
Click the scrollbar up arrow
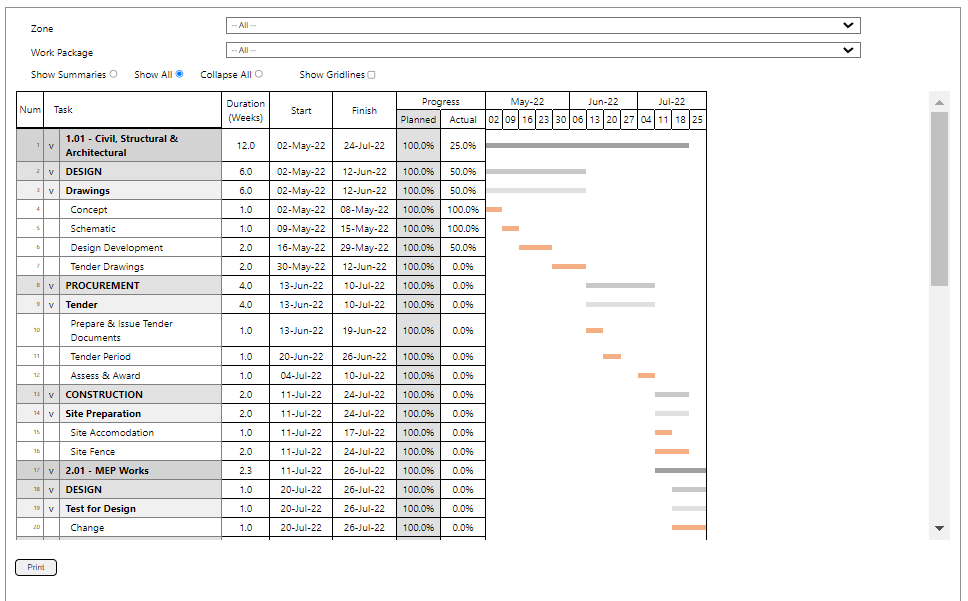939,102
